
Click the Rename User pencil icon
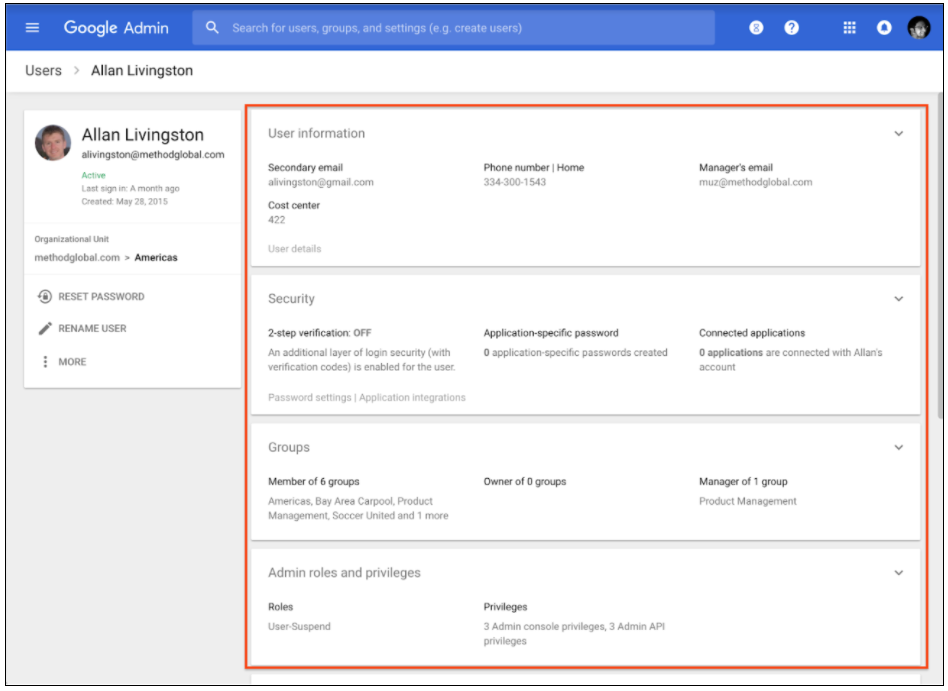click(x=45, y=329)
